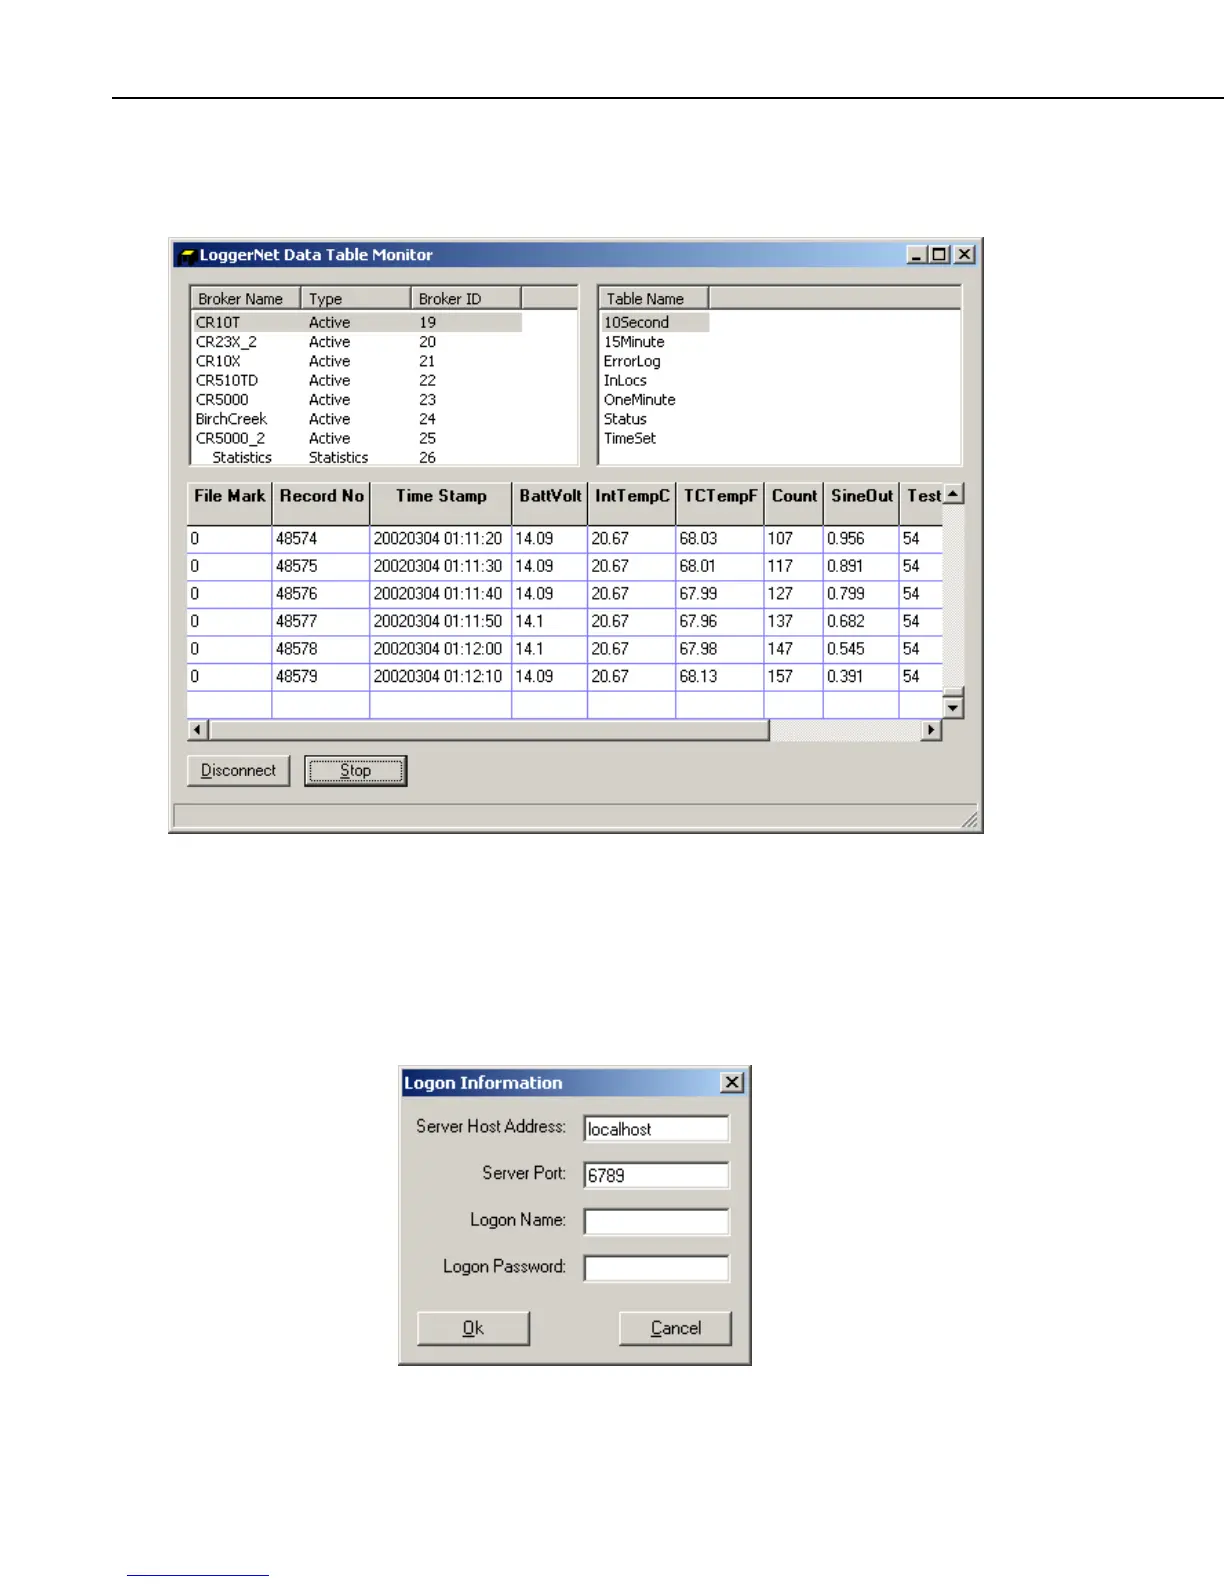Maximize the Data Table Monitor window

(939, 255)
